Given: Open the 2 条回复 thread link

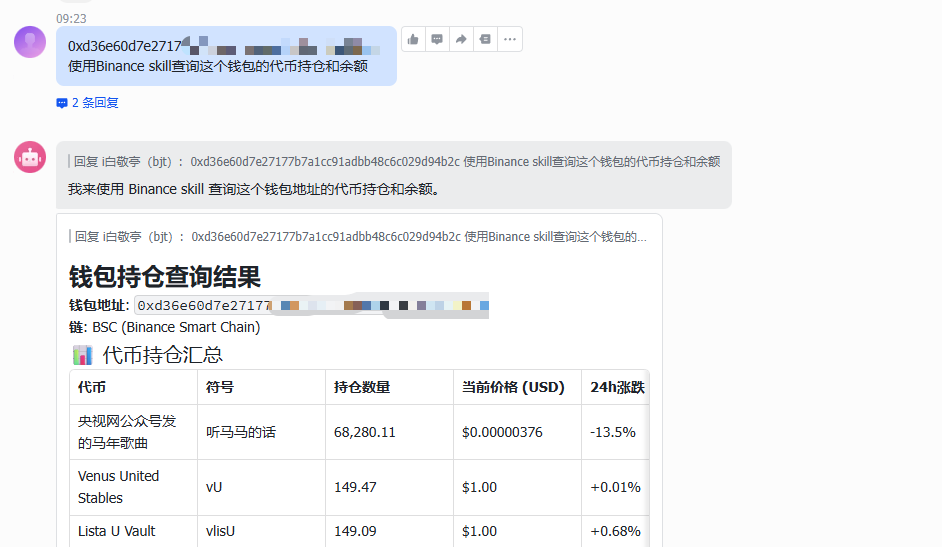Looking at the screenshot, I should click(x=88, y=103).
